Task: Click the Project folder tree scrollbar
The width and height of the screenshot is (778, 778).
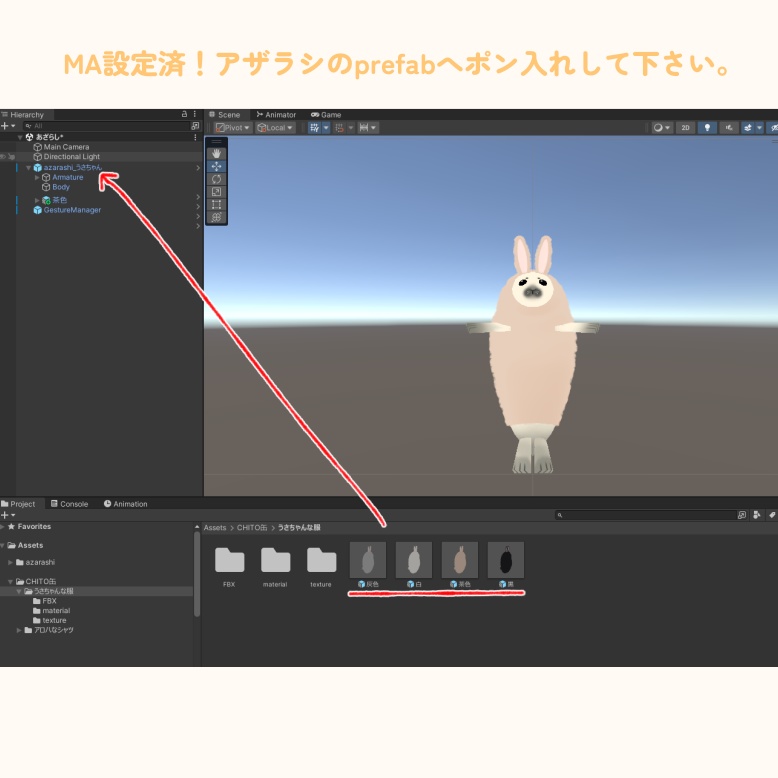Action: 197,575
